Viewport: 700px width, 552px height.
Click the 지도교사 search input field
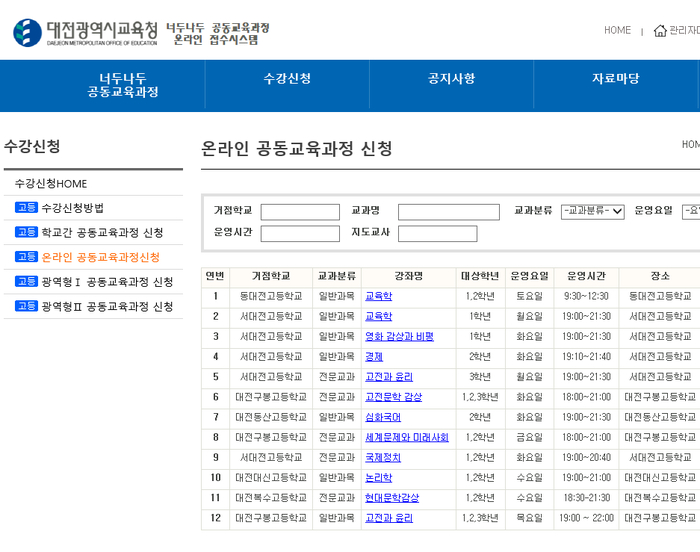coord(437,234)
